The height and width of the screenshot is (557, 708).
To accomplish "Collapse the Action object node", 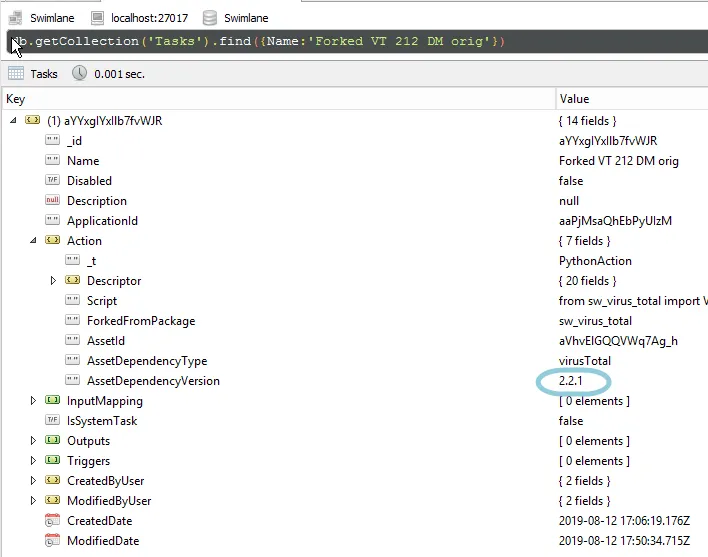I will click(x=33, y=240).
